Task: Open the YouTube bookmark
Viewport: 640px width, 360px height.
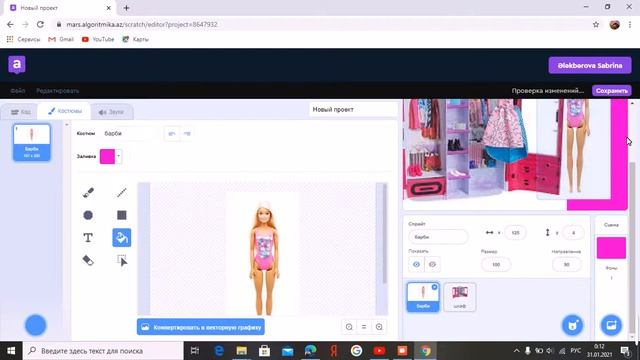Action: [98, 39]
